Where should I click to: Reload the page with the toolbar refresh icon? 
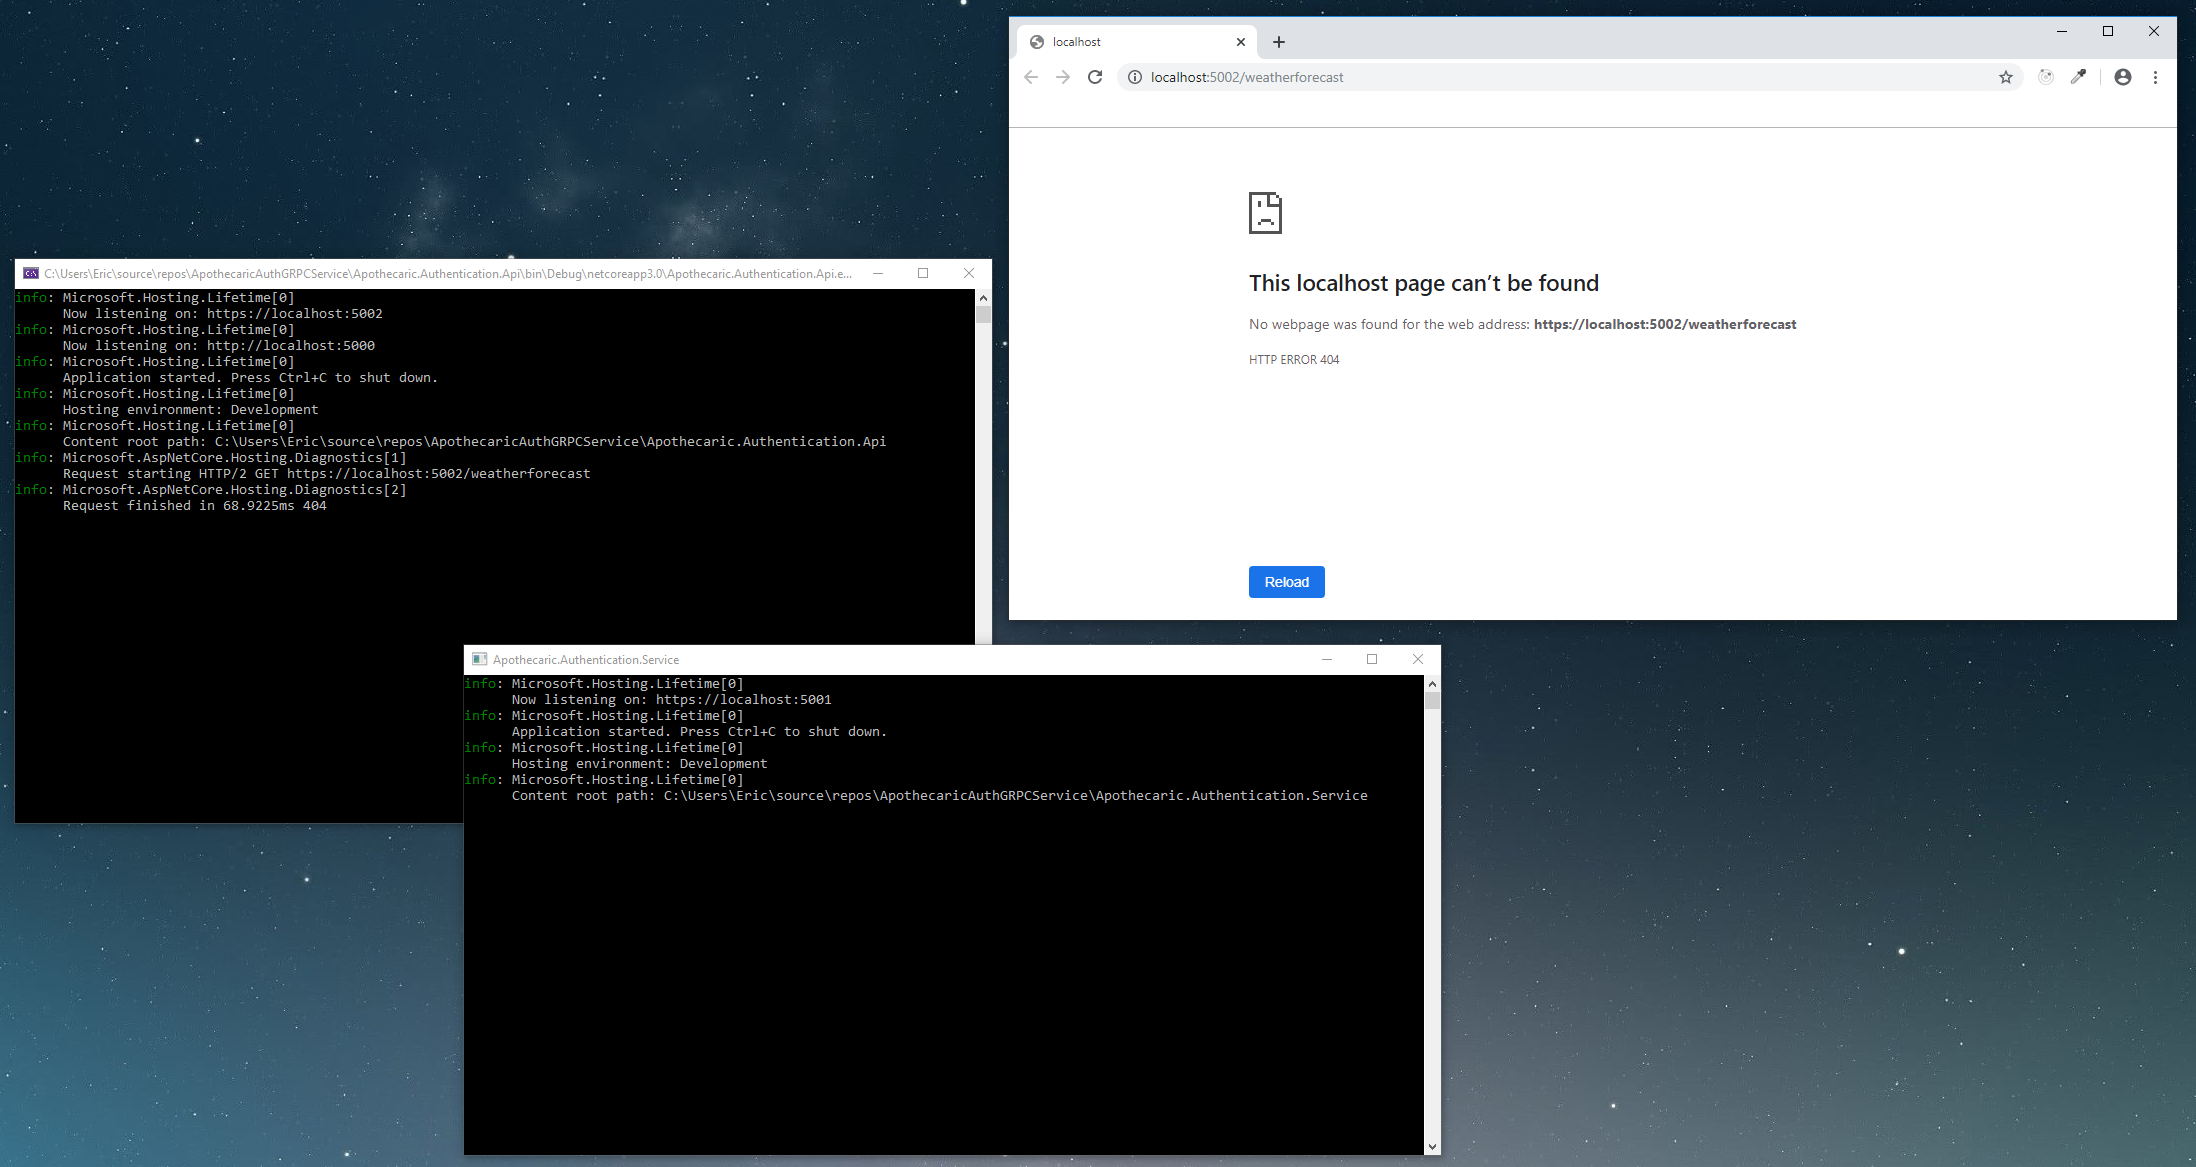pos(1095,77)
